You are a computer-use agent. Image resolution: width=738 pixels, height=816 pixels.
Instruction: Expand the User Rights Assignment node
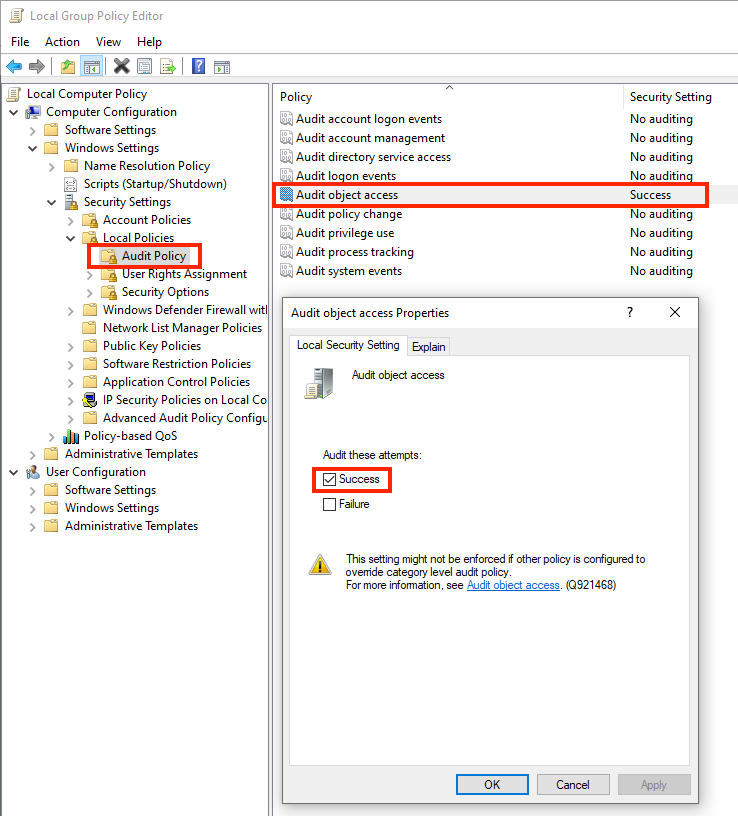[90, 275]
